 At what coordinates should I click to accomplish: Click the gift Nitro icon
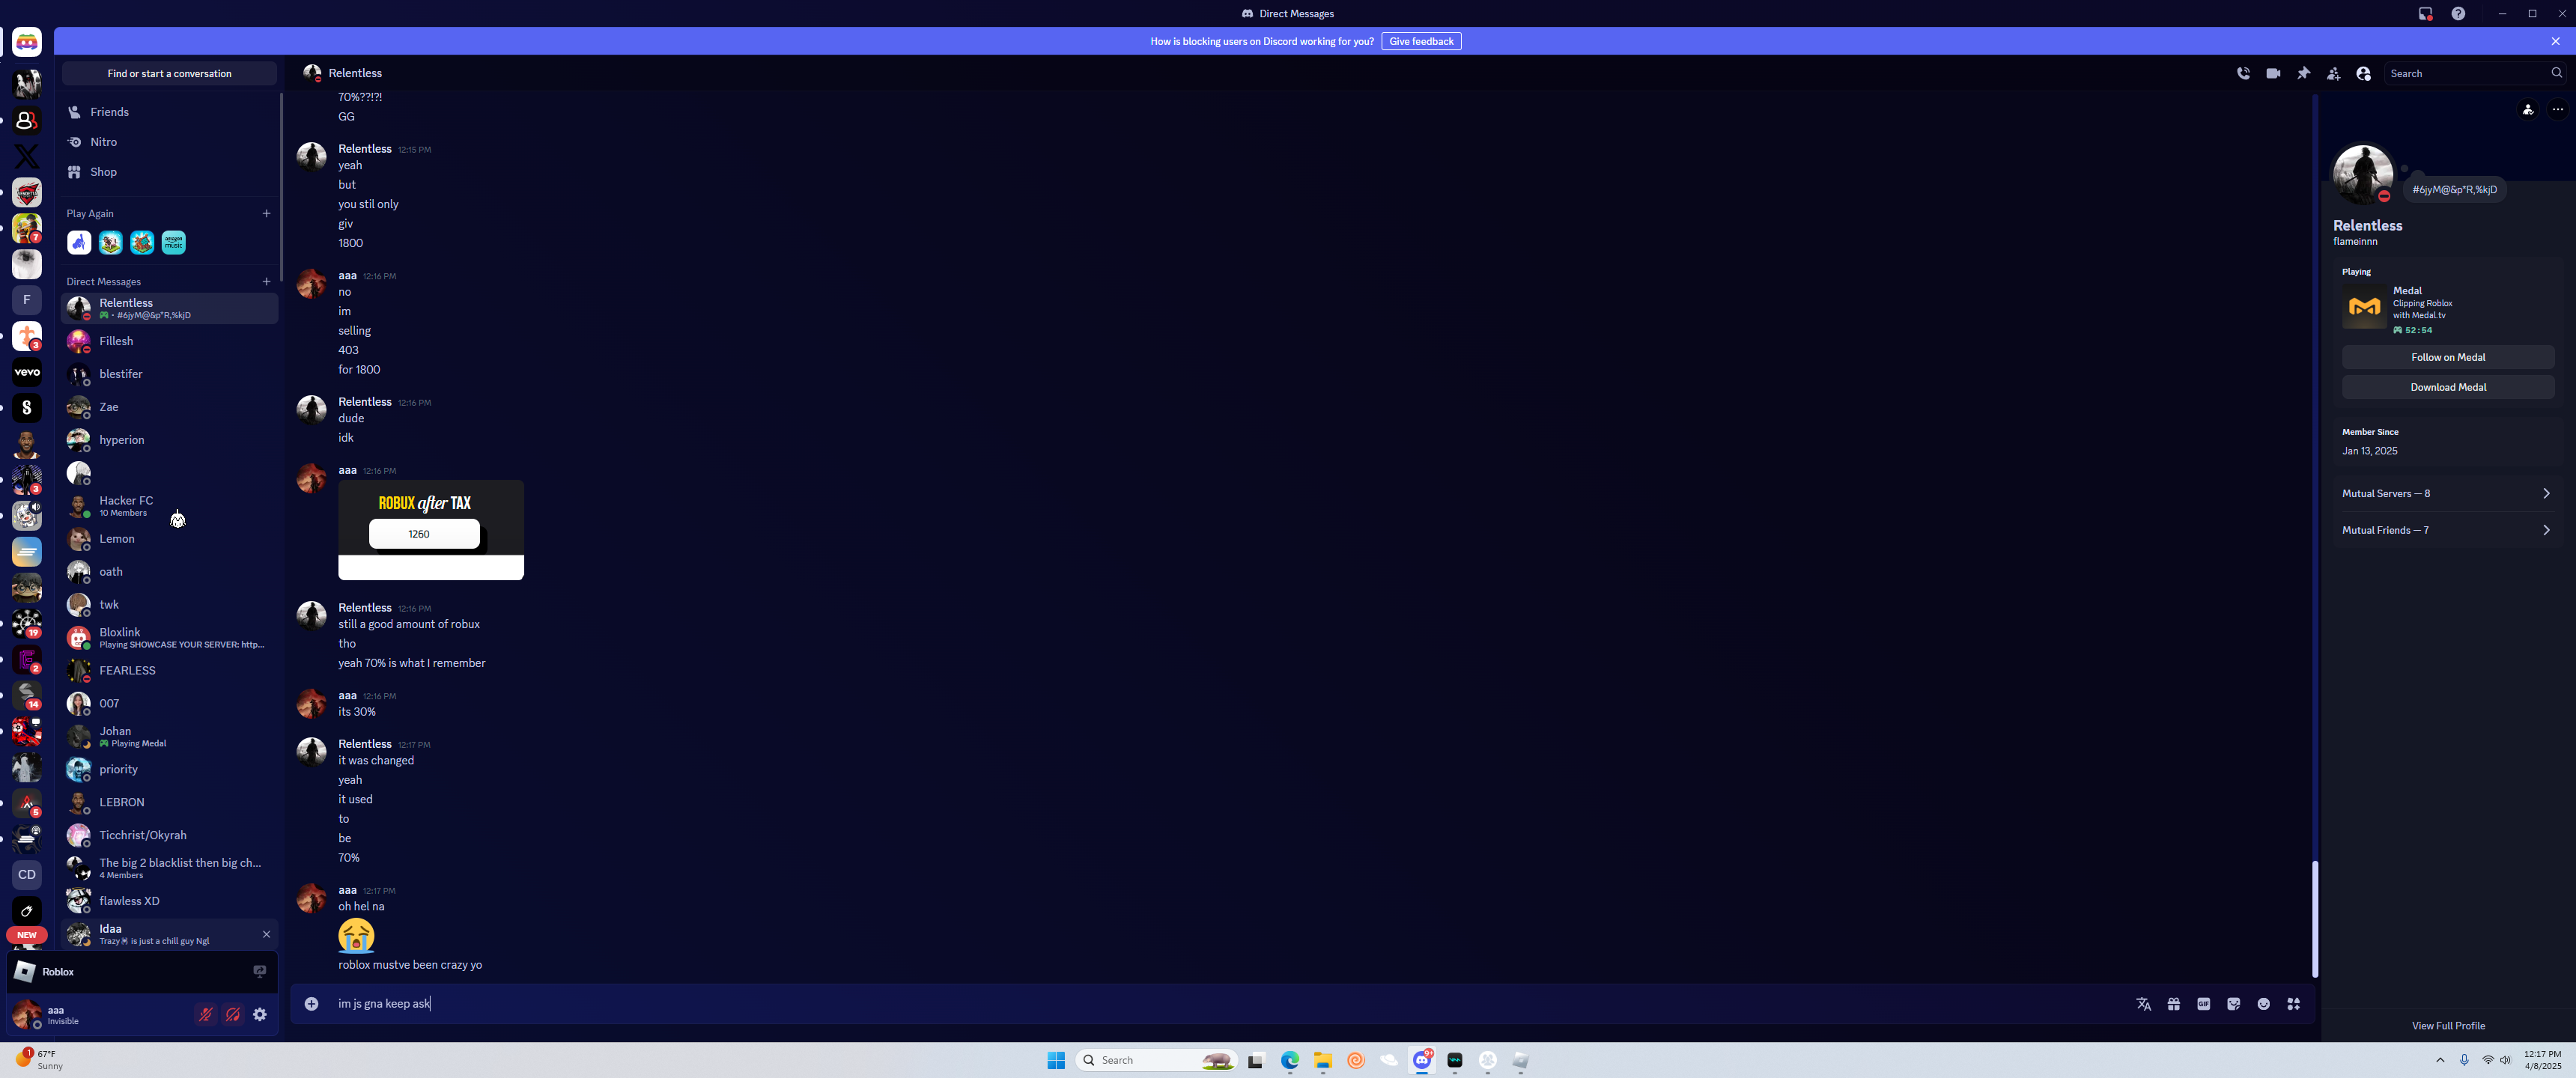click(x=2173, y=1004)
